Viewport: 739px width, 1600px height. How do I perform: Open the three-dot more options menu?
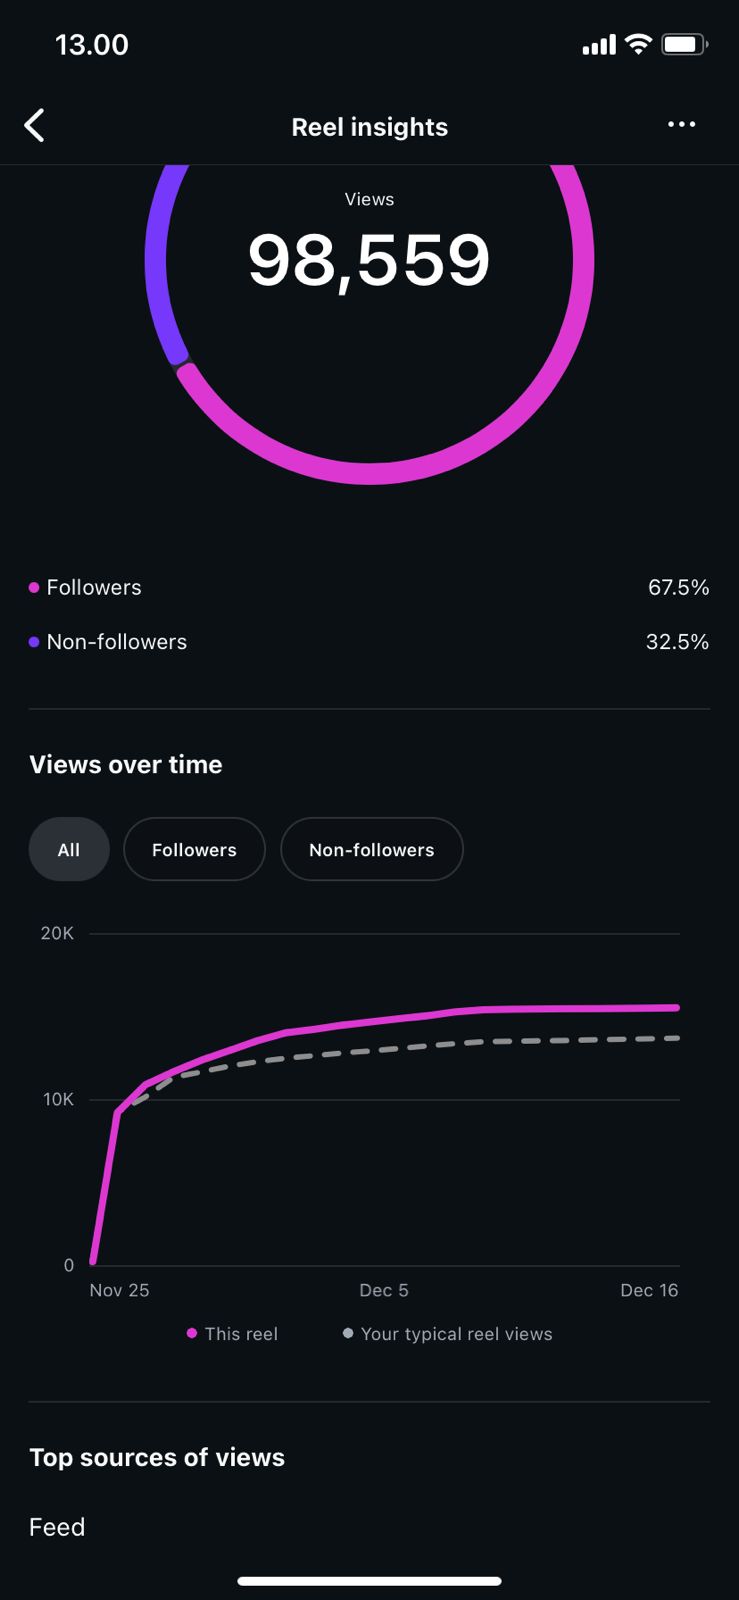(681, 124)
